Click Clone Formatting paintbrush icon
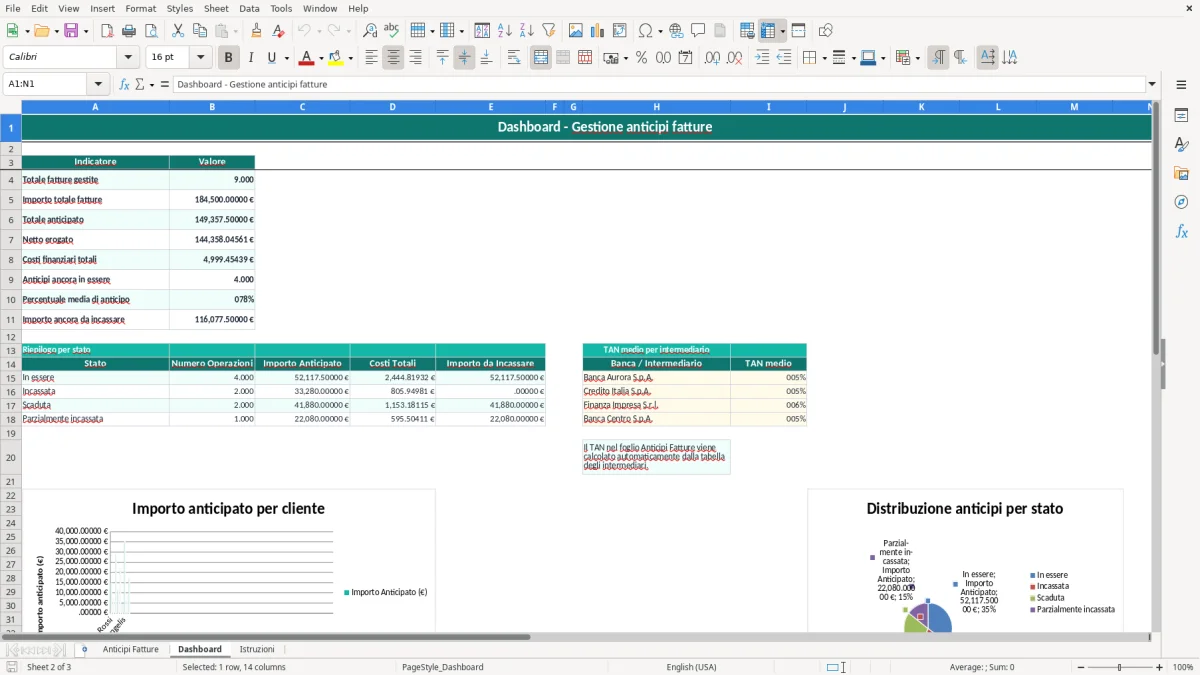This screenshot has width=1200, height=675. pos(257,31)
